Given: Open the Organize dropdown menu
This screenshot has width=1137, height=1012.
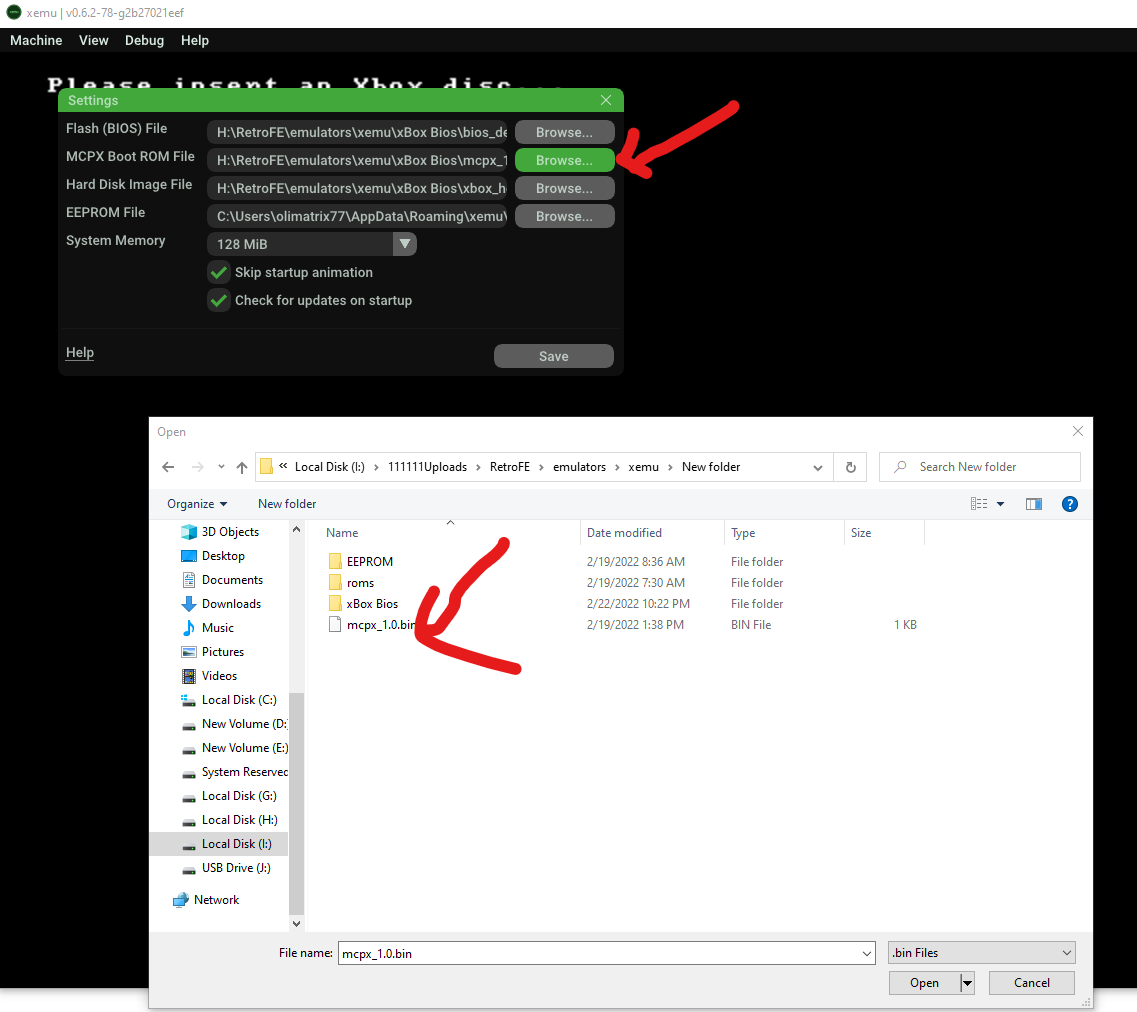Looking at the screenshot, I should click(197, 504).
